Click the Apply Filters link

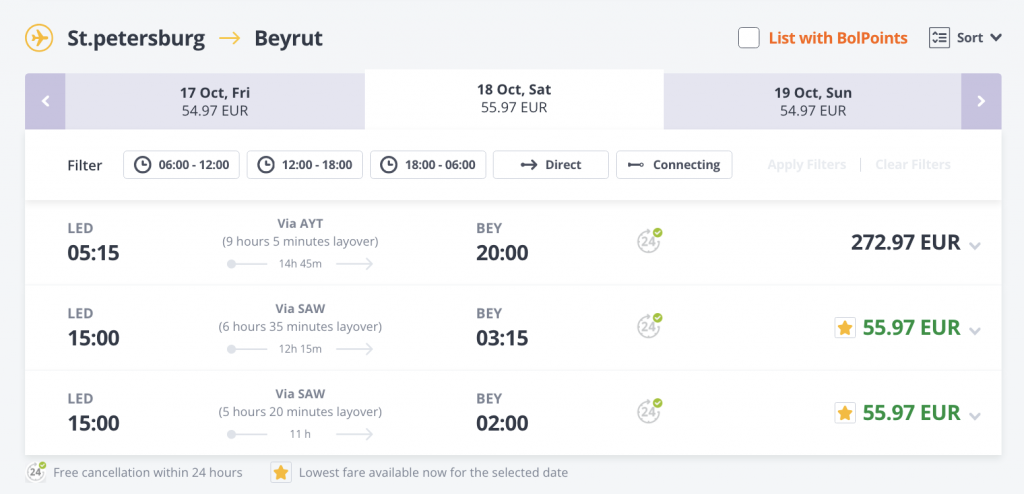[807, 165]
